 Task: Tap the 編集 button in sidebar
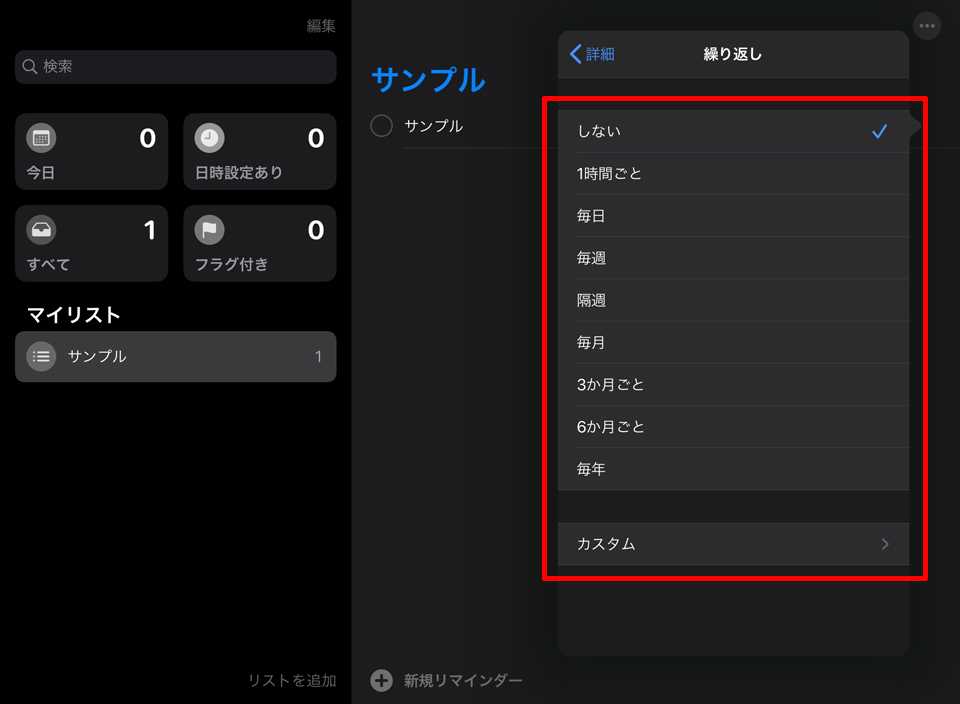point(321,26)
